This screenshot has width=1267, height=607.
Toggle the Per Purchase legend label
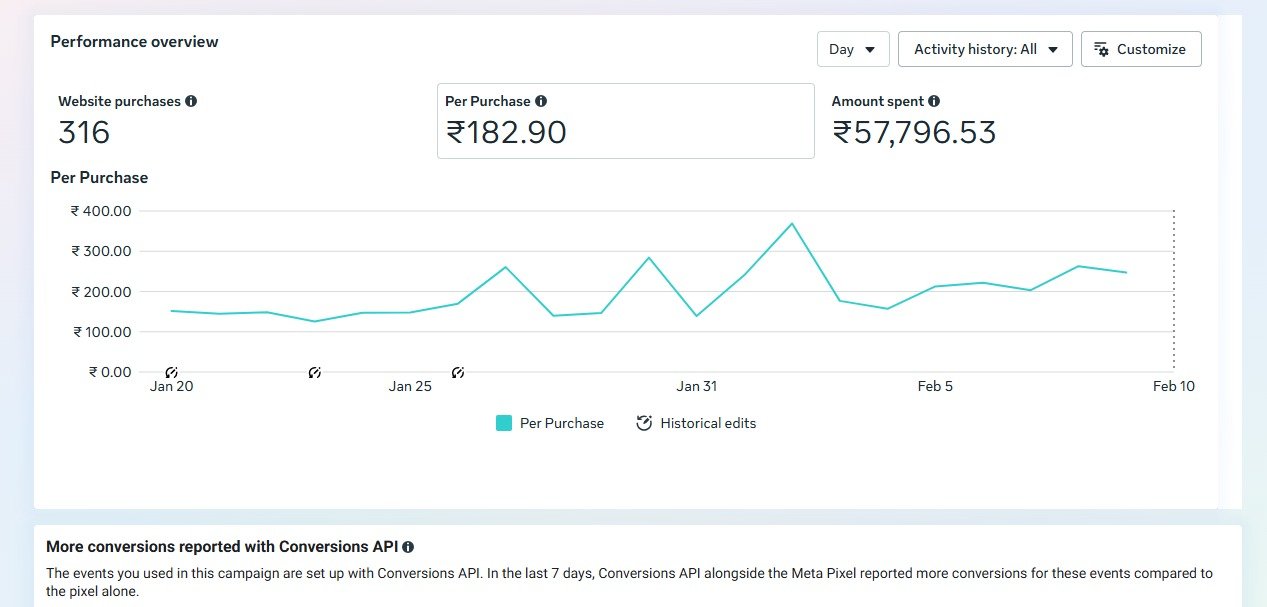[x=562, y=423]
